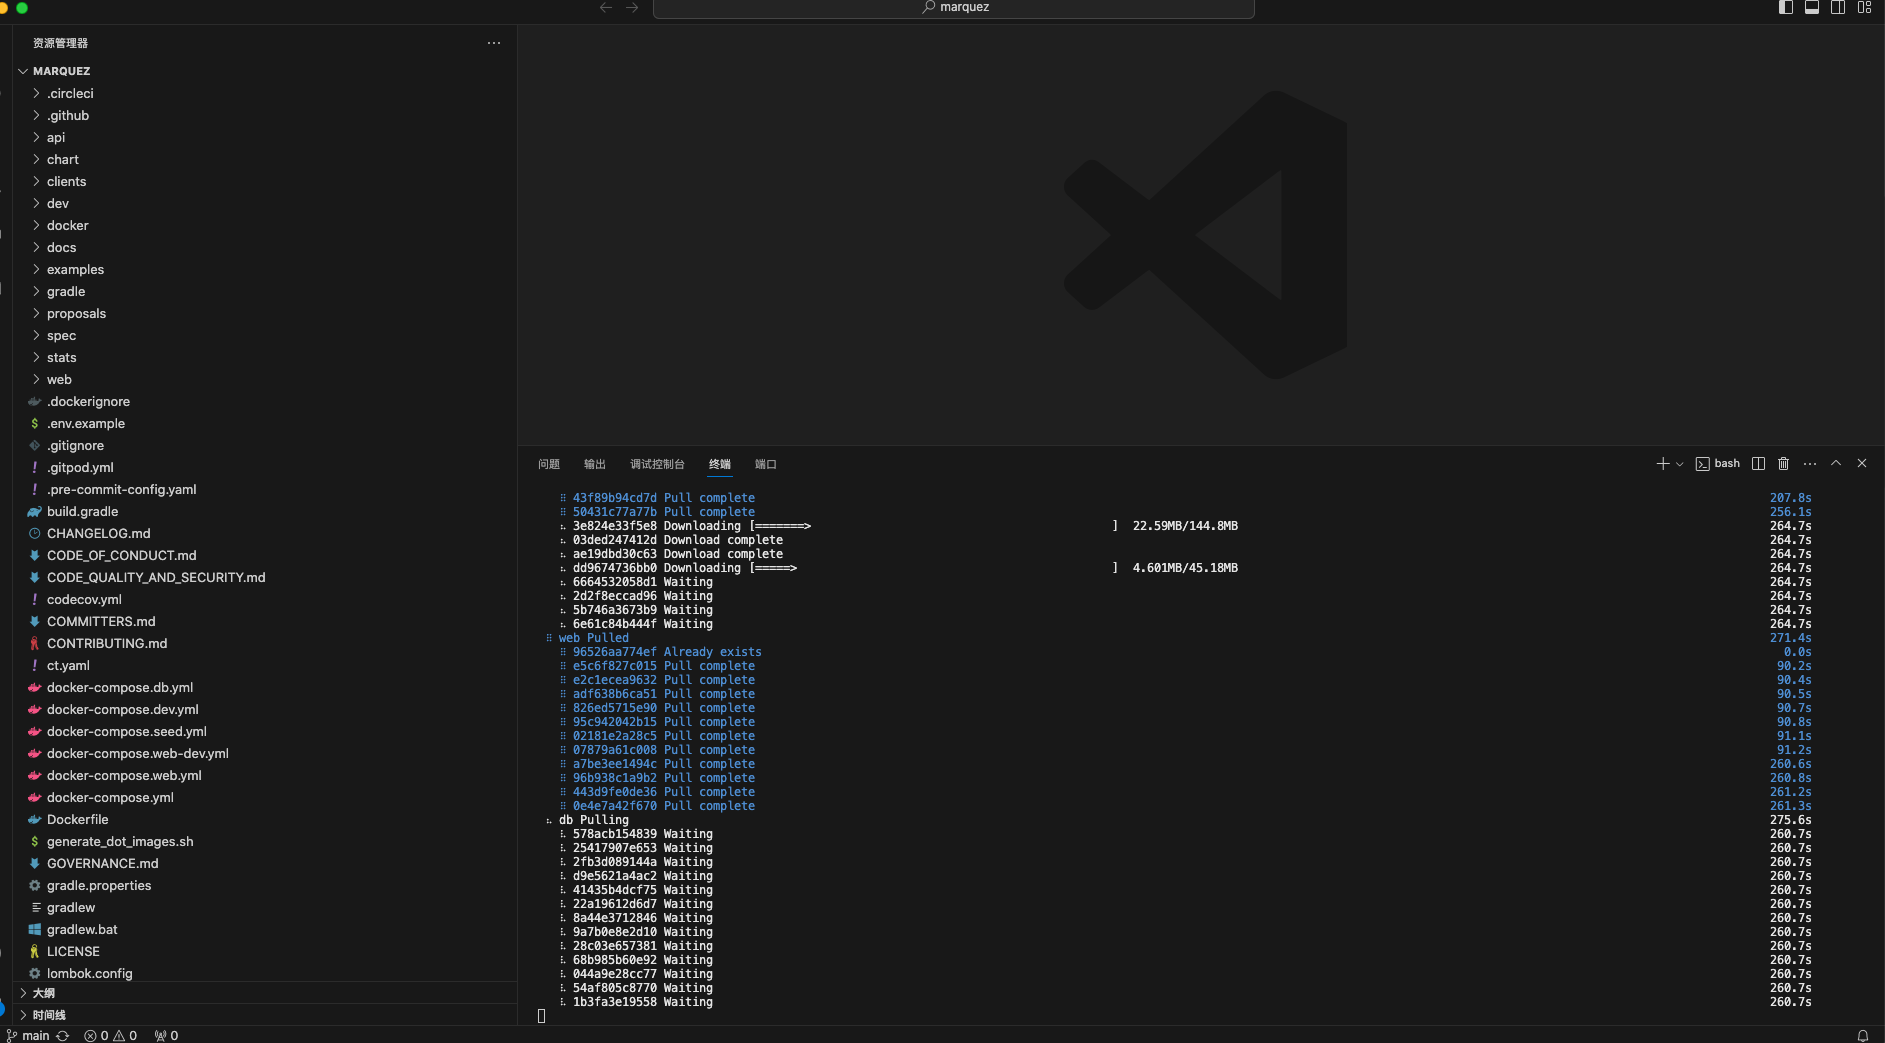Toggle the secondary side bar layout icon
The width and height of the screenshot is (1885, 1043).
(1838, 7)
